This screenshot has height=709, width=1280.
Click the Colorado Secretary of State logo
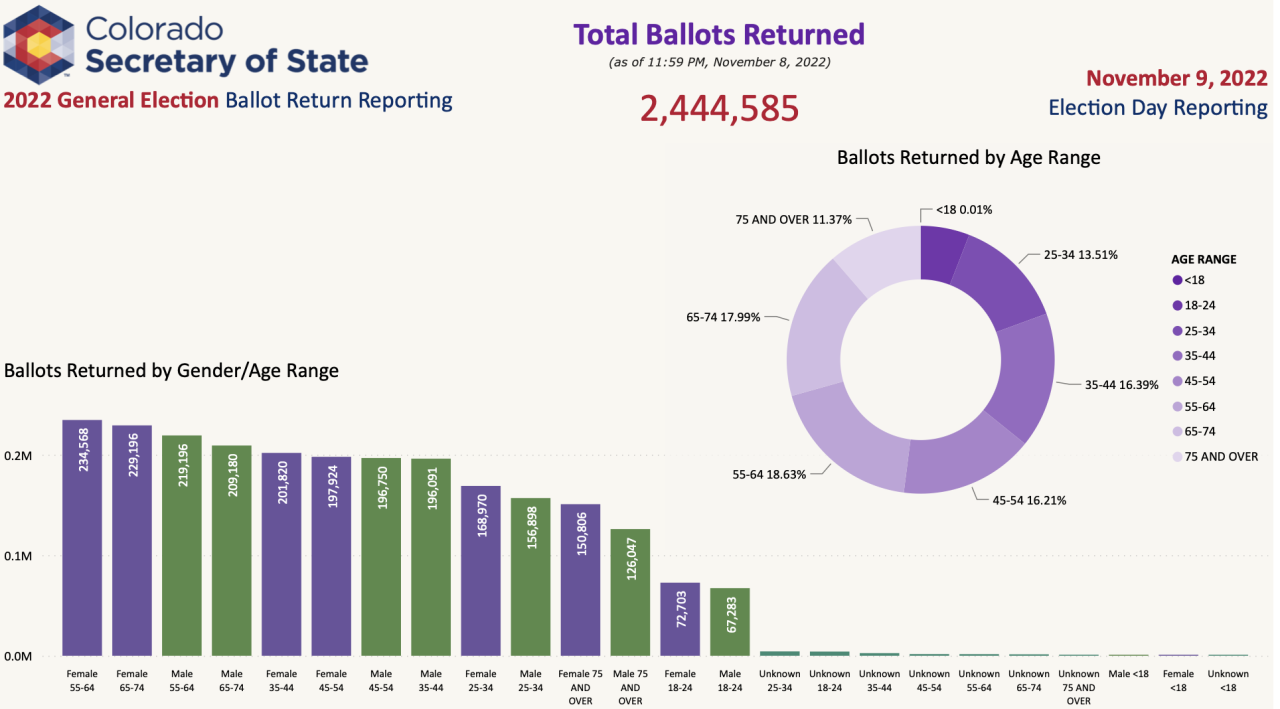40,42
